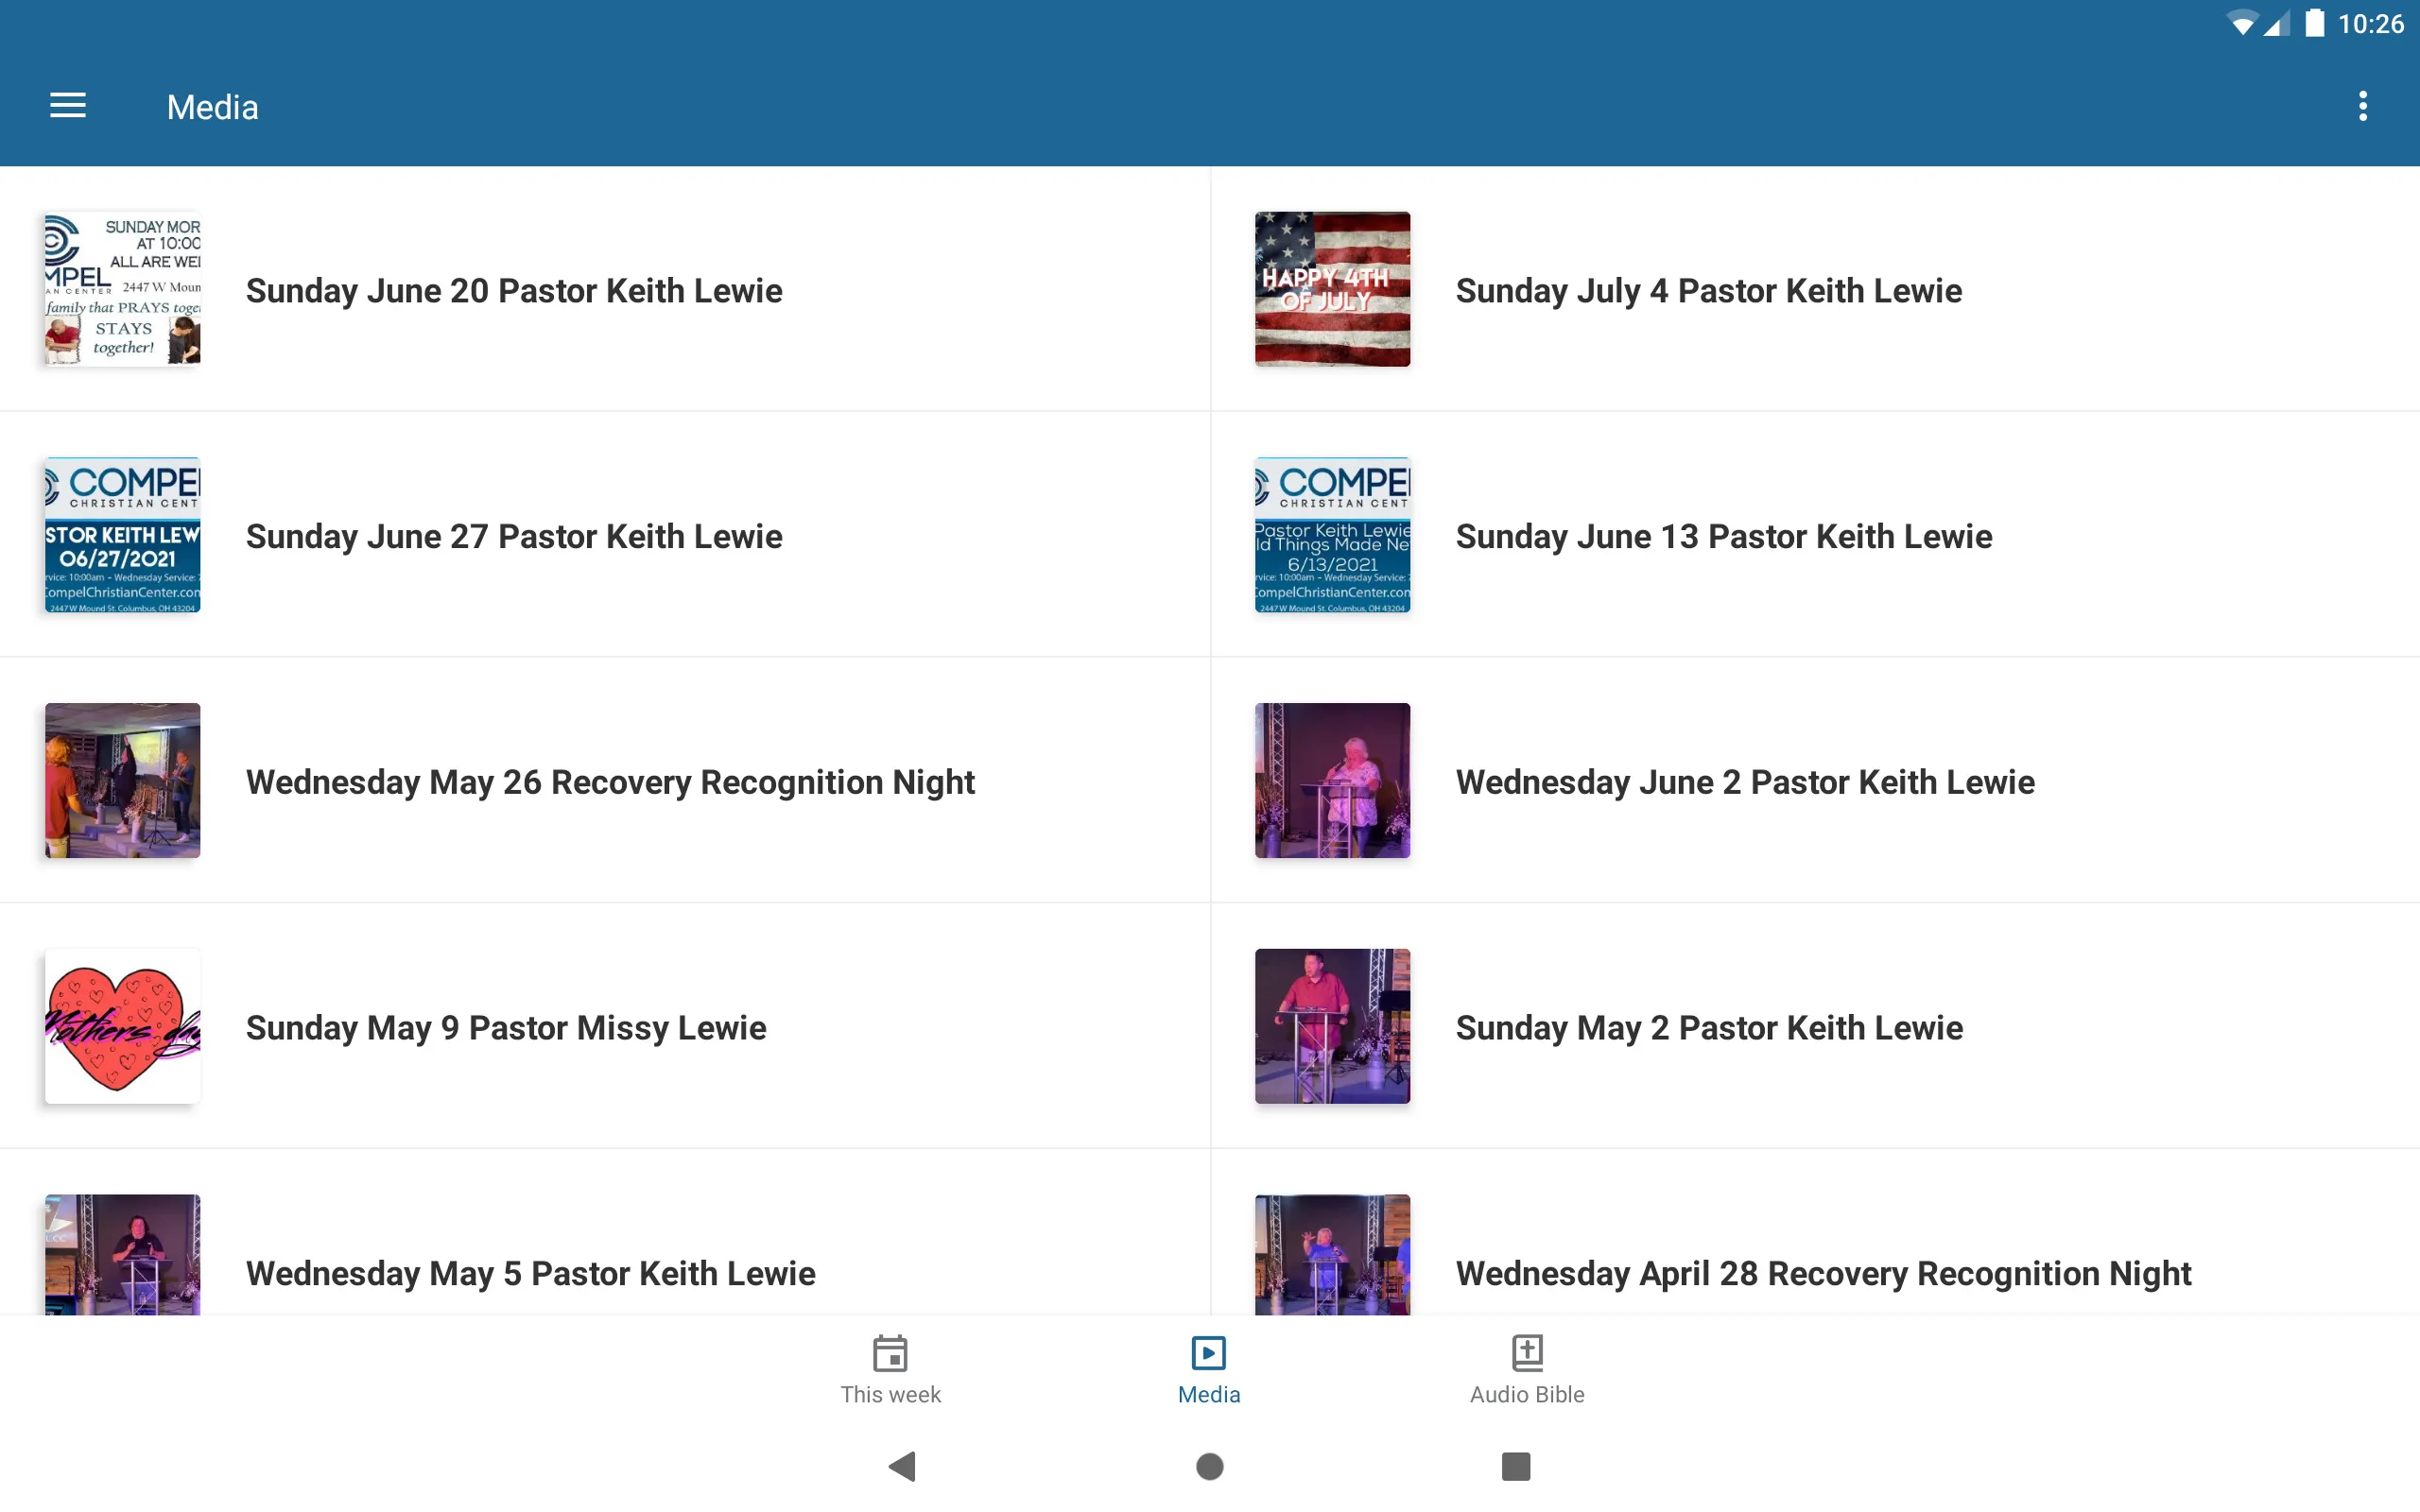Viewport: 2420px width, 1512px height.
Task: Select Sunday May 9 Pastor Missy Lewie
Action: tap(505, 1026)
